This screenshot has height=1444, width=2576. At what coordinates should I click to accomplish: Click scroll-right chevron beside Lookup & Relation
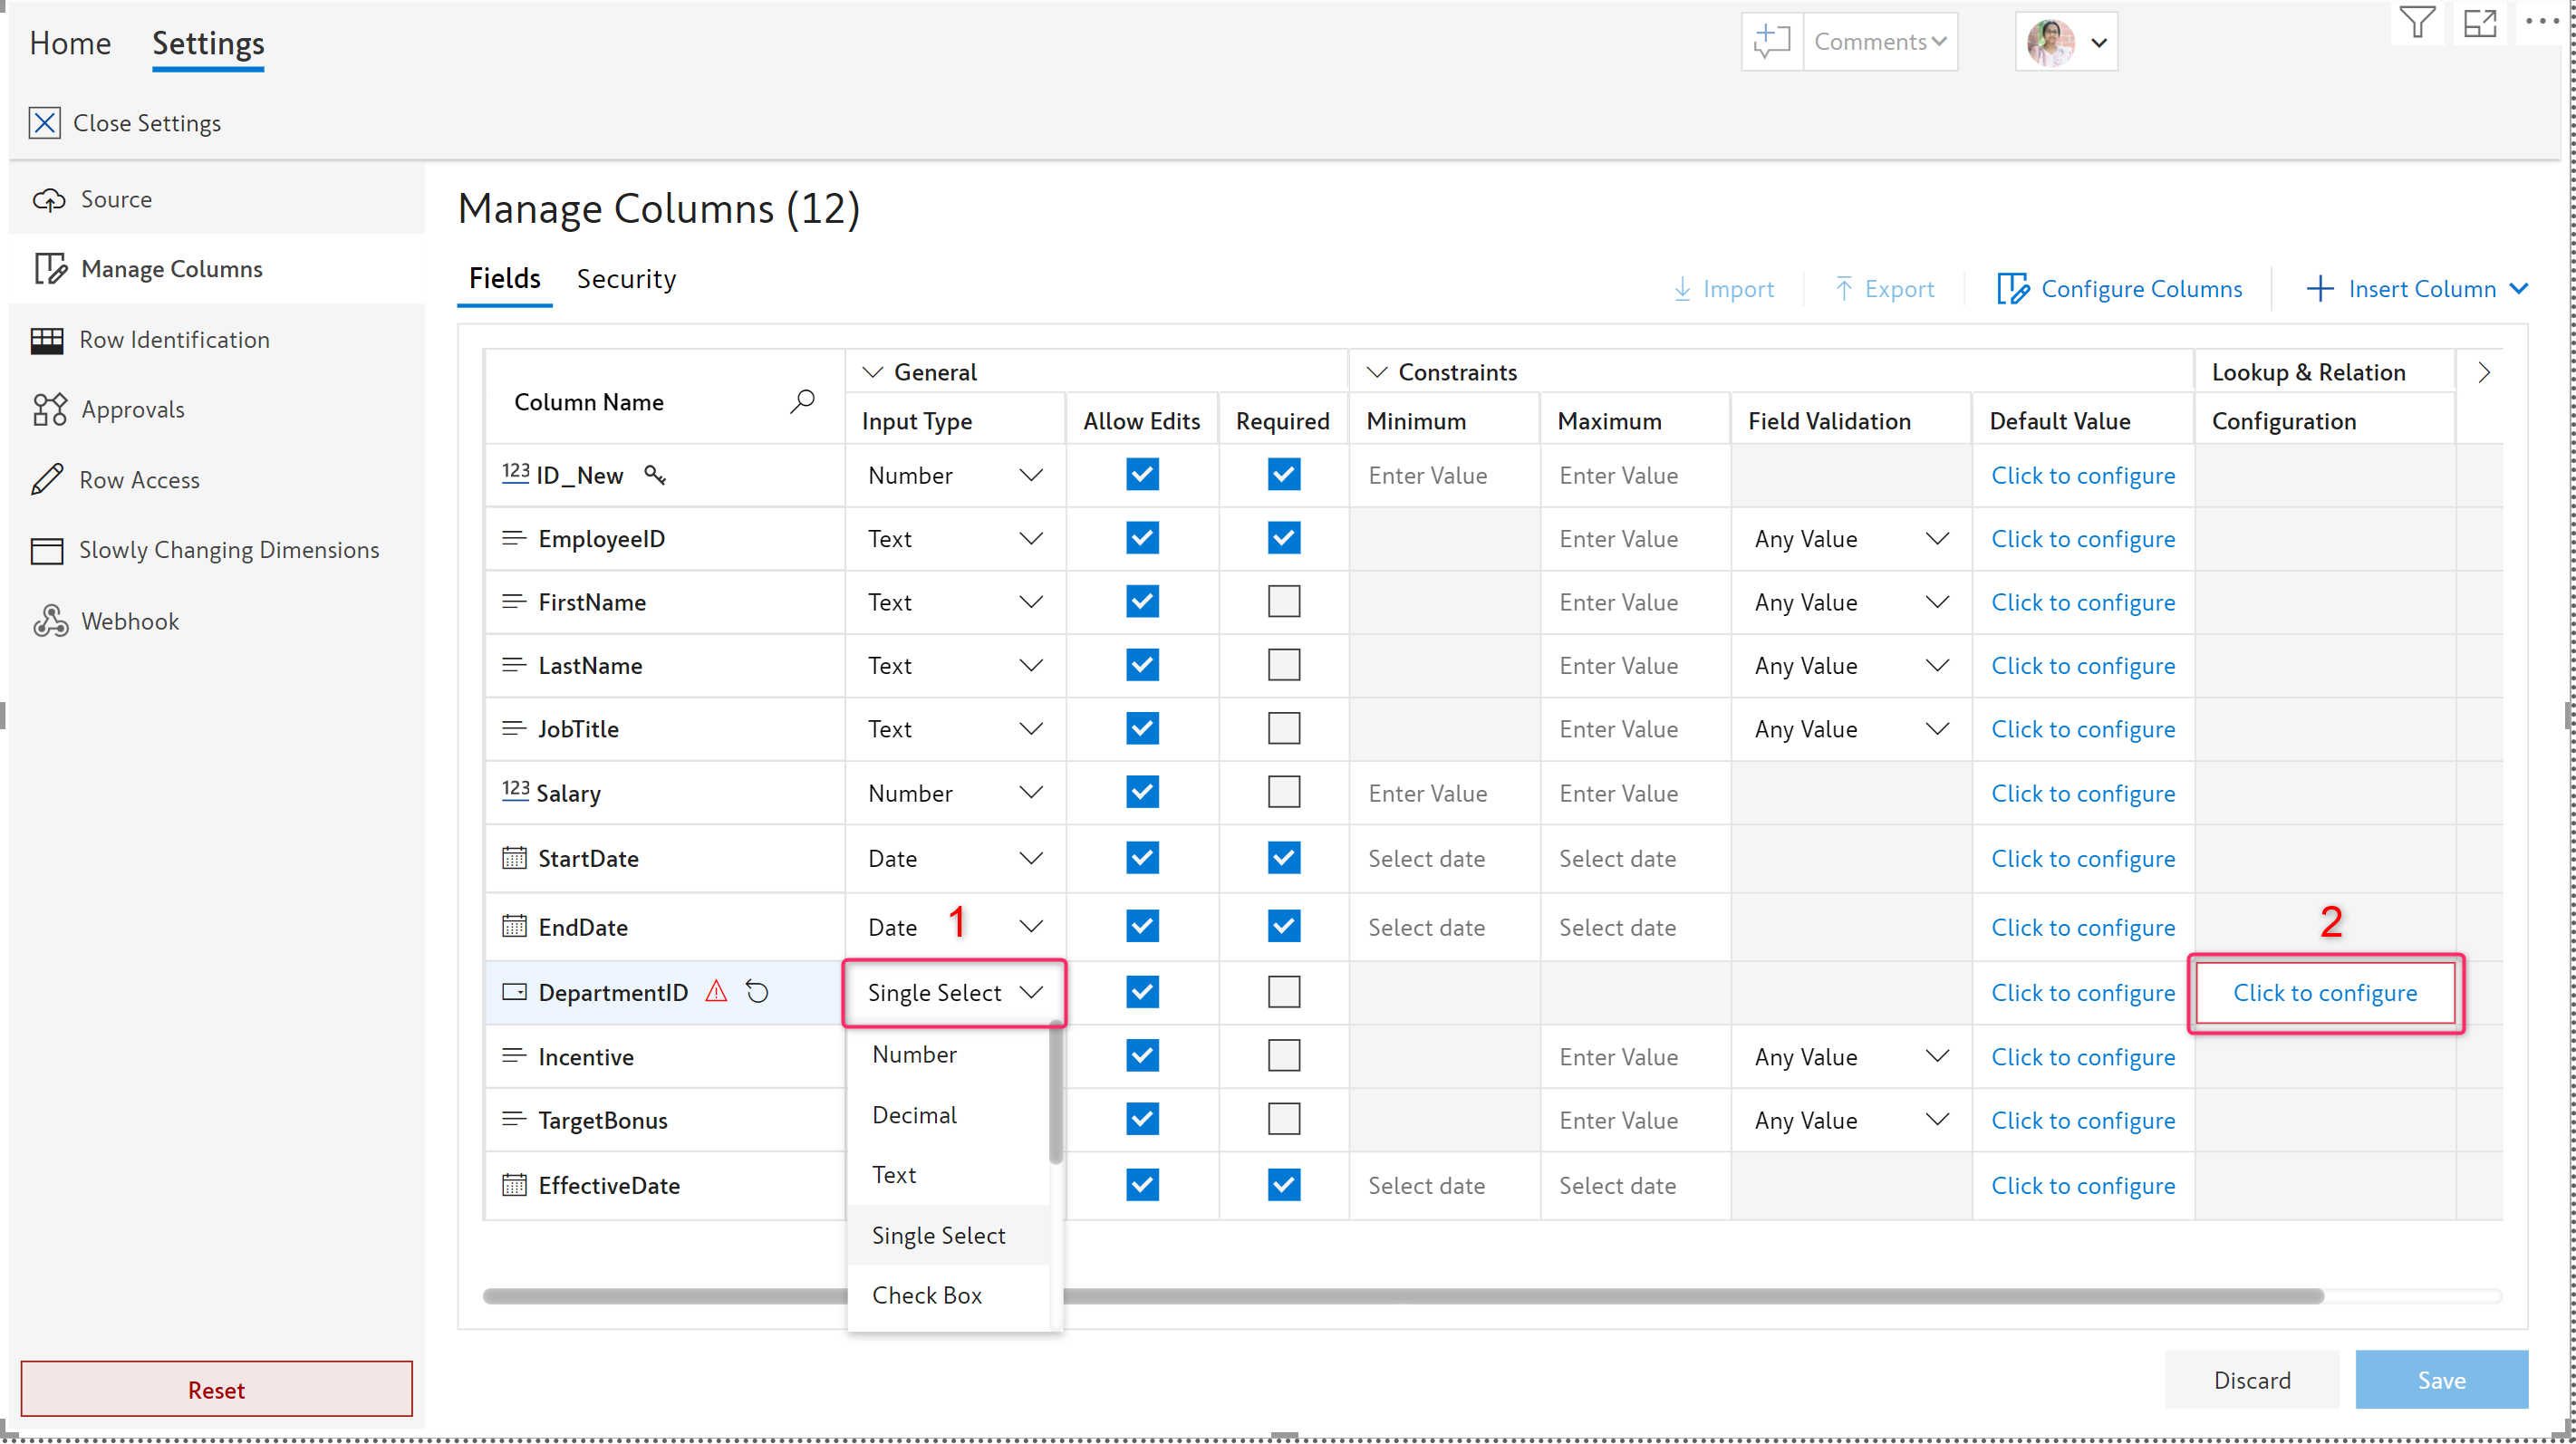tap(2483, 372)
